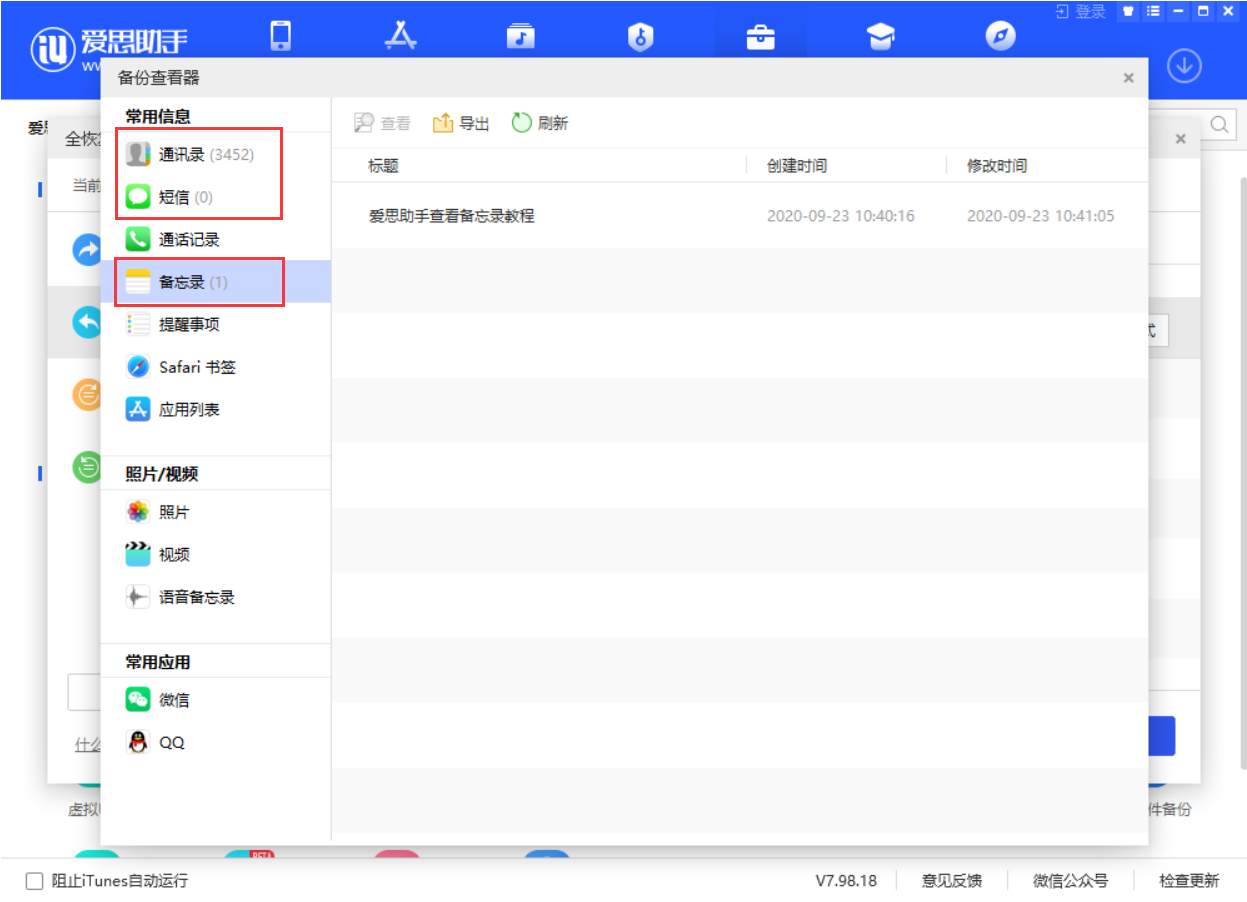Enable 阻止iTunes自动运行 checkbox

point(32,881)
